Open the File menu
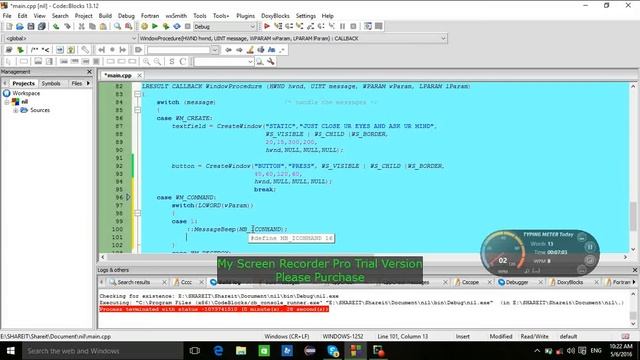This screenshot has width=640, height=360. (7, 16)
